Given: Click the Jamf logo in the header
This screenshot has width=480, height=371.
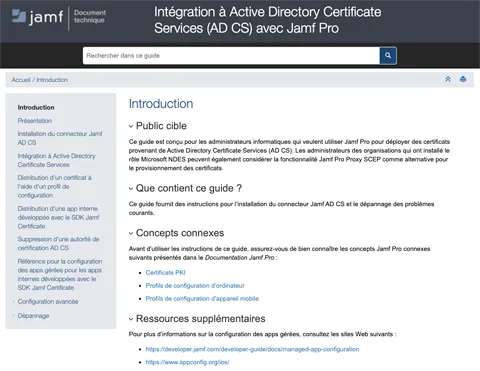Looking at the screenshot, I should (37, 17).
